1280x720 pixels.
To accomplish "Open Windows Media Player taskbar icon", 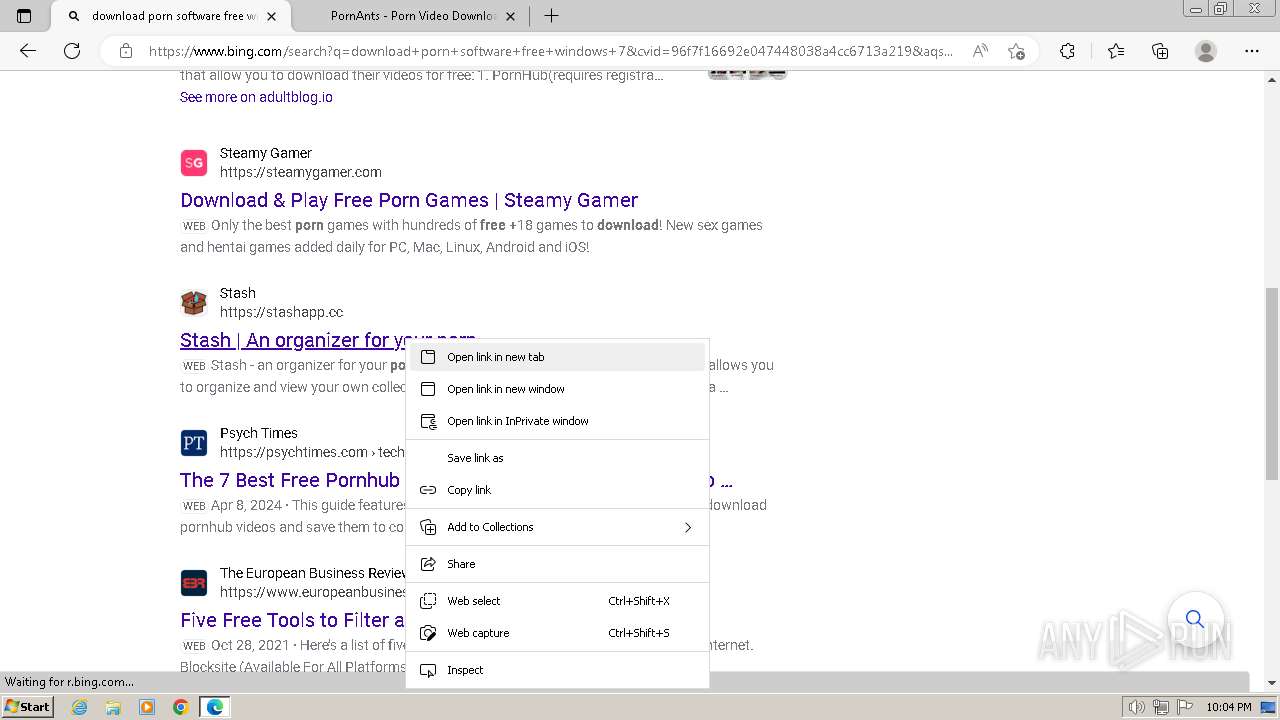I will (x=147, y=707).
